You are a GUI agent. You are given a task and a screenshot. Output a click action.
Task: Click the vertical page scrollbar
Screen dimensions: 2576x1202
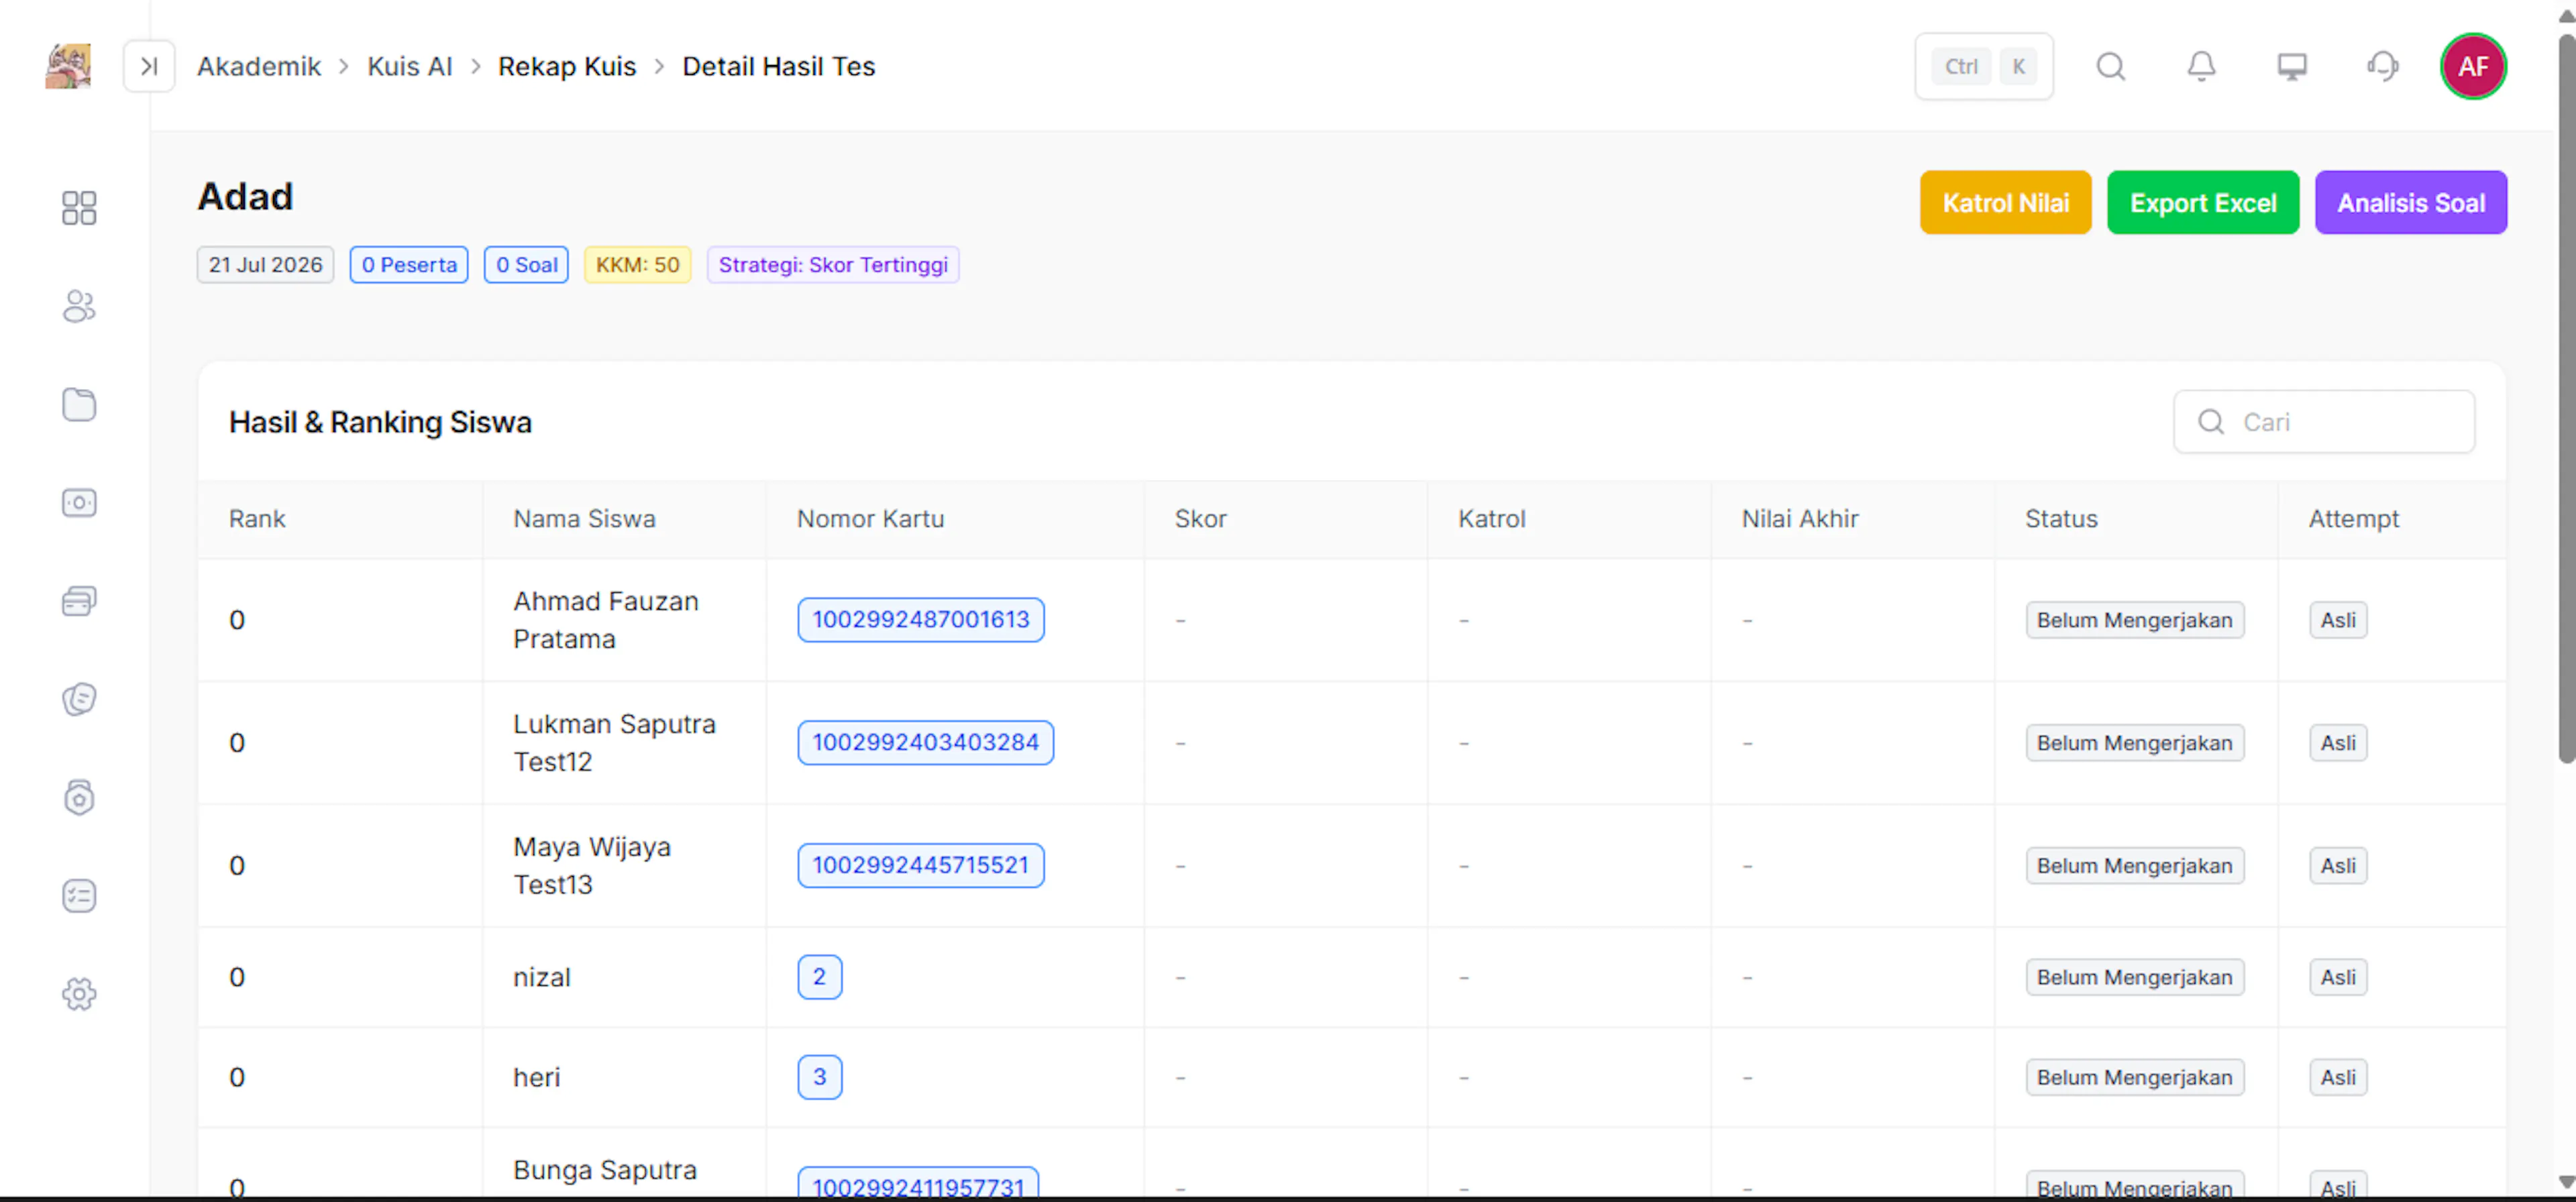[2566, 400]
